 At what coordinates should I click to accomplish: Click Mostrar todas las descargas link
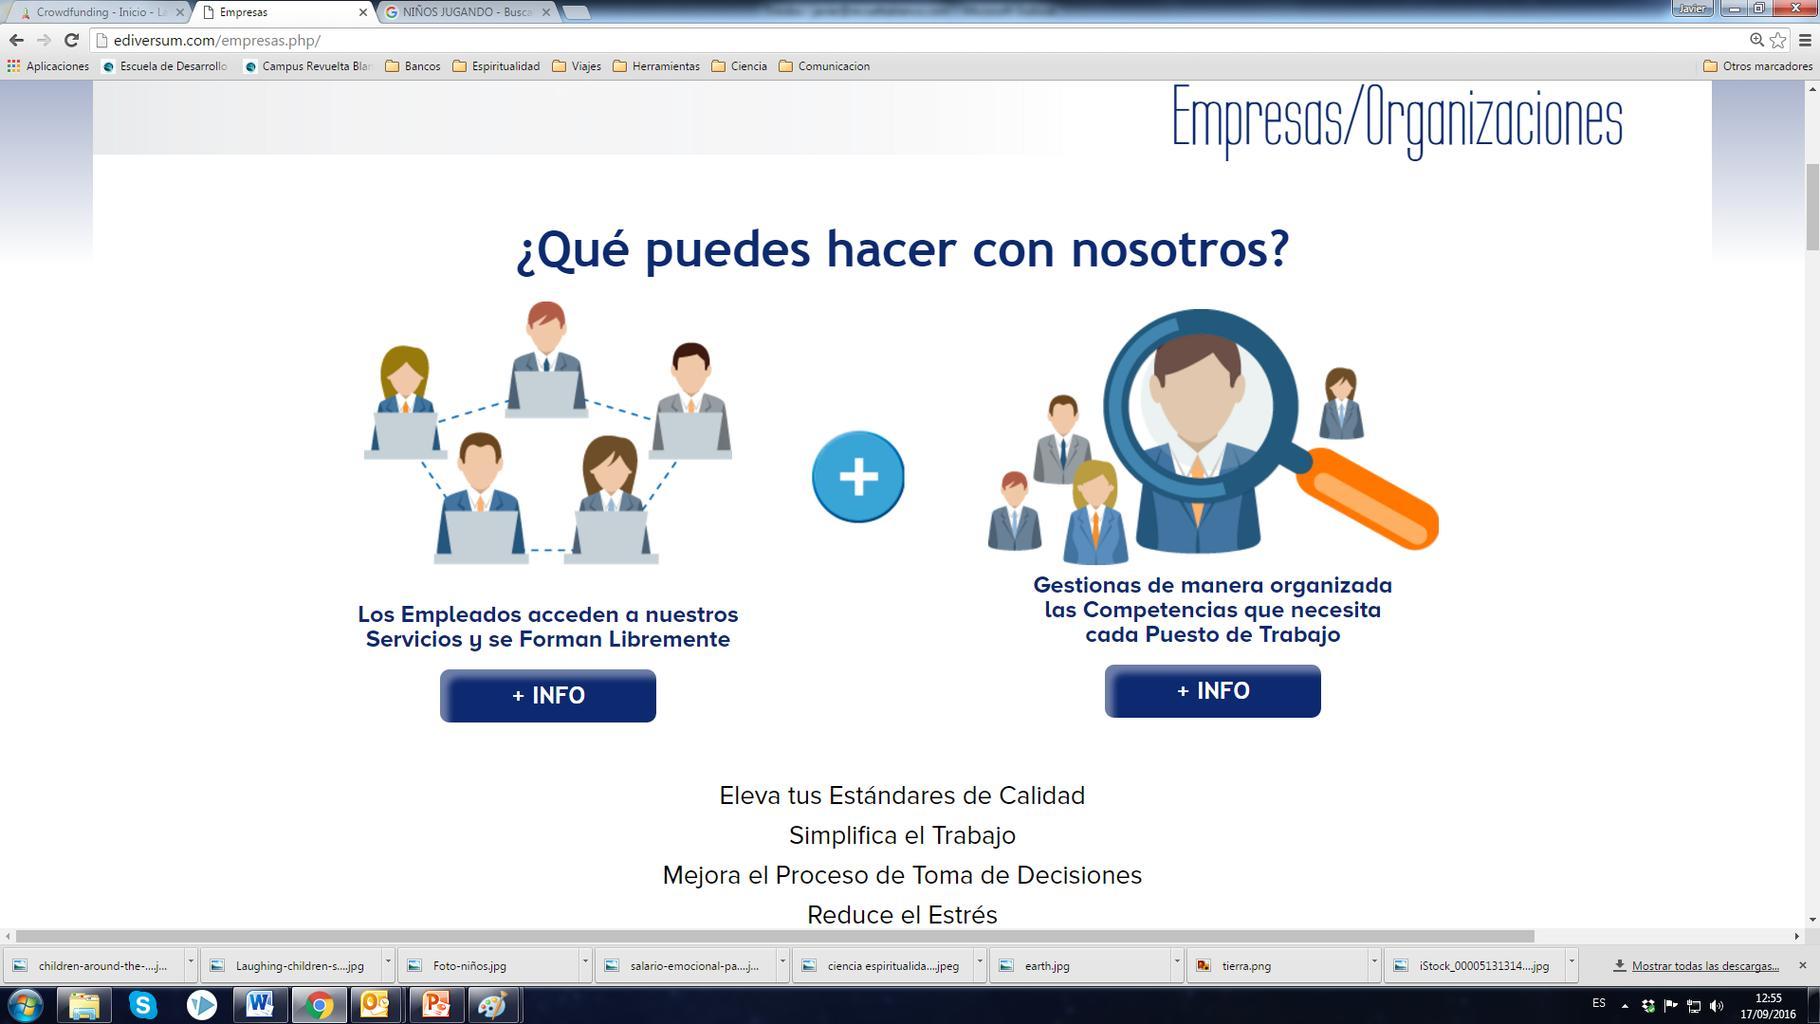pyautogui.click(x=1705, y=966)
